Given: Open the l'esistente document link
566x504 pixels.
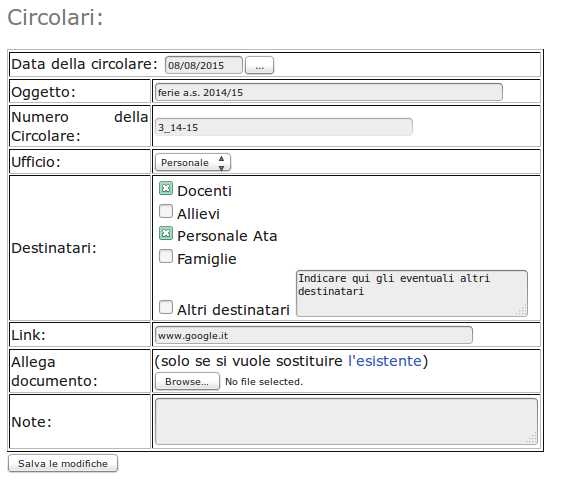Looking at the screenshot, I should (384, 361).
